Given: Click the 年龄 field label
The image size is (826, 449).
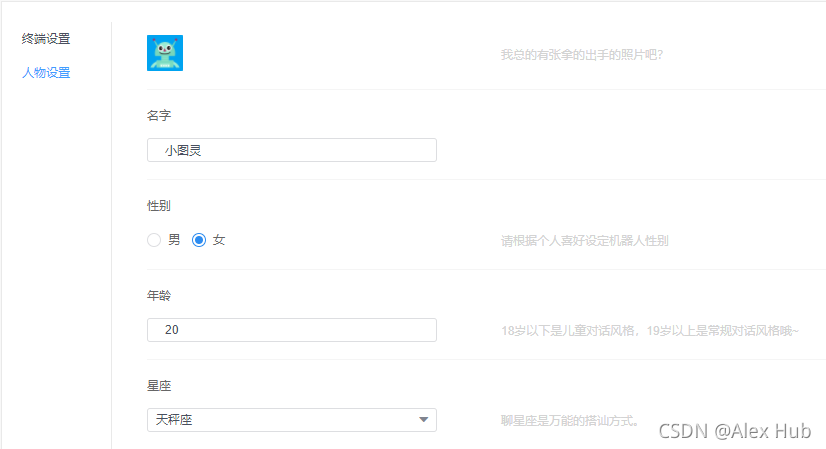Looking at the screenshot, I should [x=159, y=296].
